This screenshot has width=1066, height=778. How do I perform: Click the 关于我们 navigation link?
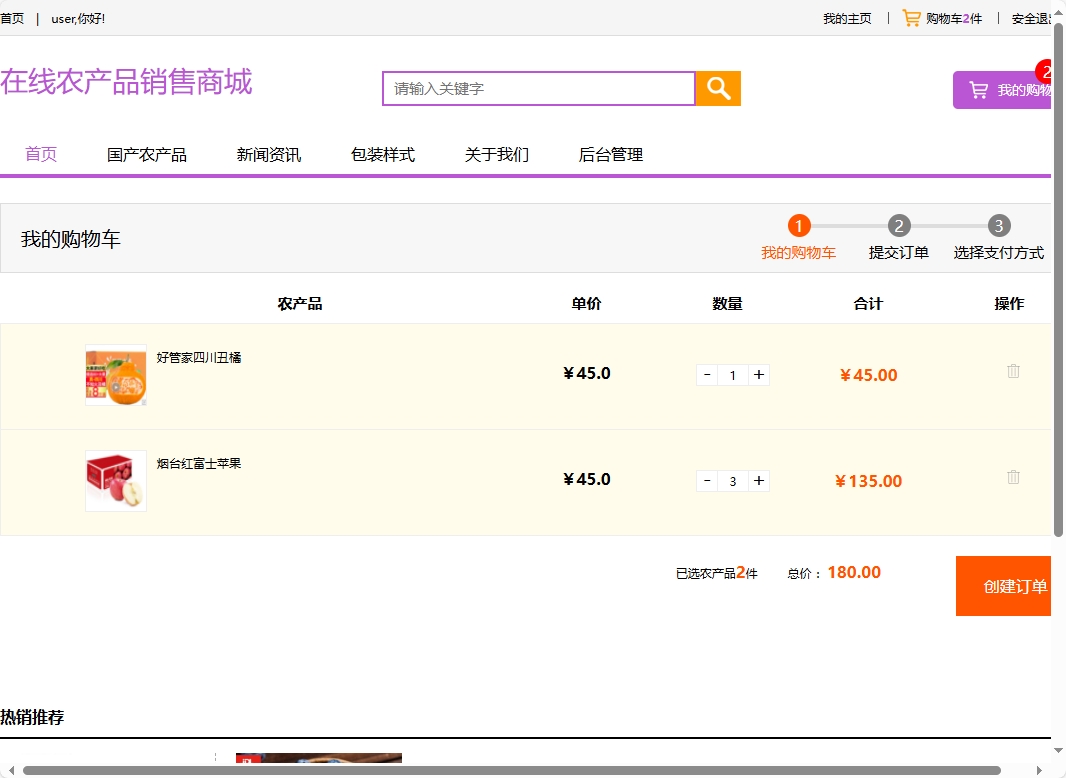496,155
